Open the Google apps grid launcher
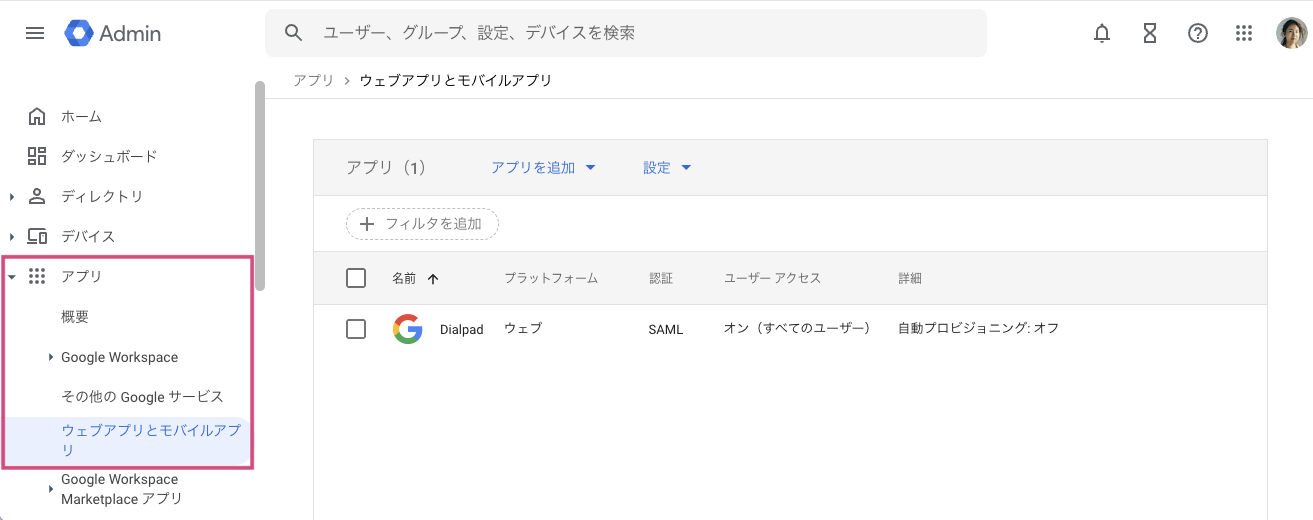The width and height of the screenshot is (1313, 520). [1244, 33]
